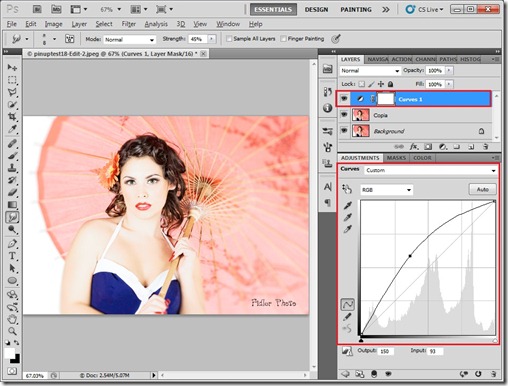Image resolution: width=508 pixels, height=386 pixels.
Task: Select the Type tool
Action: pyautogui.click(x=12, y=256)
